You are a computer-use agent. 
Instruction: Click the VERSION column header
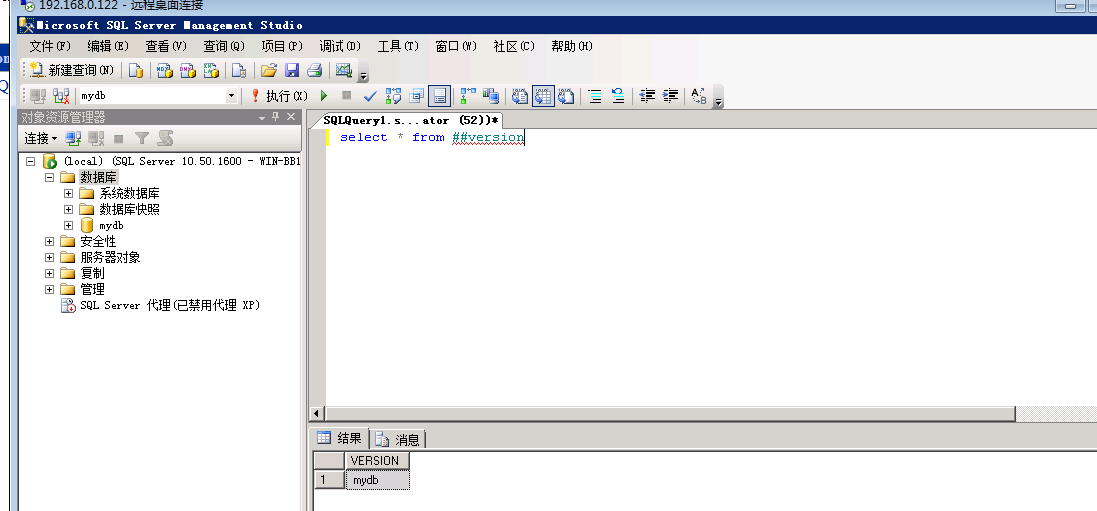tap(376, 461)
